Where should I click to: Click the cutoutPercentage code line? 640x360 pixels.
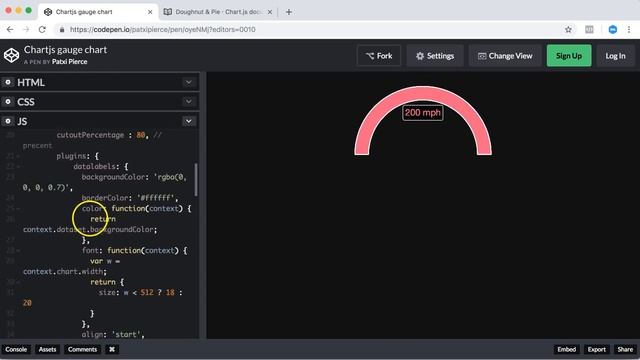tap(109, 135)
